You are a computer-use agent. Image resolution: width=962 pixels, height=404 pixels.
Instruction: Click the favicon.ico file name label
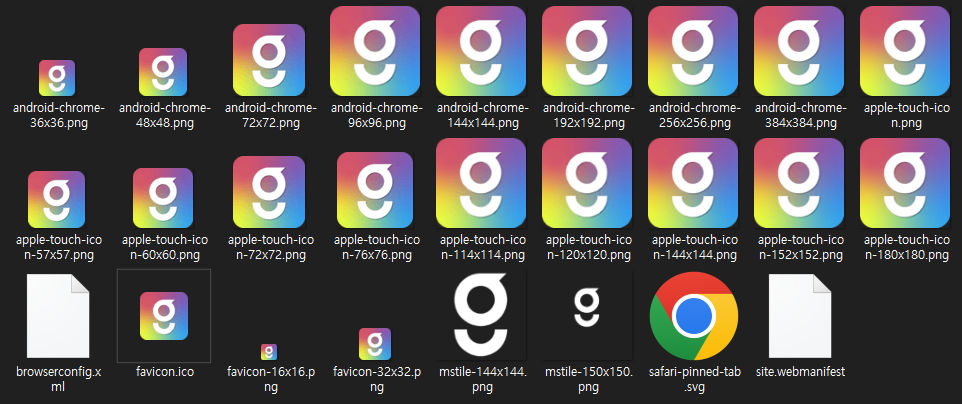click(164, 372)
